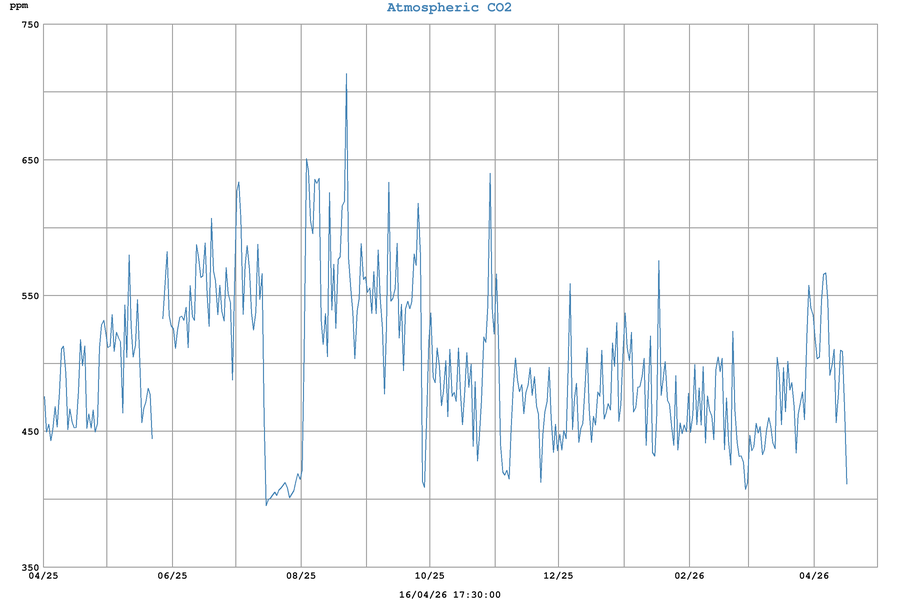900x600 pixels.
Task: Select the 10/25 x-axis date label
Action: [x=430, y=576]
